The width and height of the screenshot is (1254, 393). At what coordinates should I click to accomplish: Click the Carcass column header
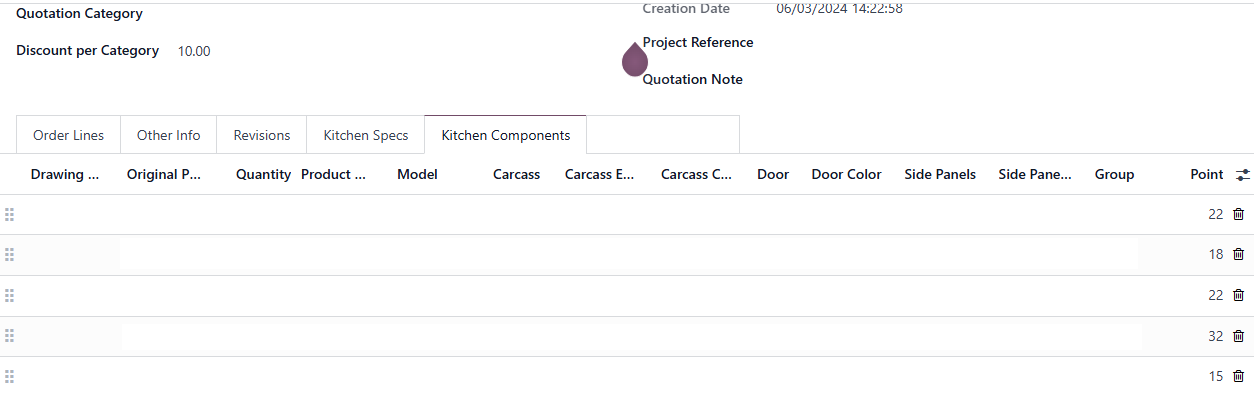point(516,174)
